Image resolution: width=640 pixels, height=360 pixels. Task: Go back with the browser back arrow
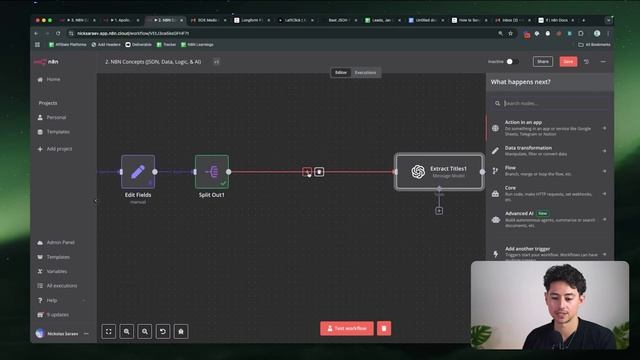click(x=36, y=33)
